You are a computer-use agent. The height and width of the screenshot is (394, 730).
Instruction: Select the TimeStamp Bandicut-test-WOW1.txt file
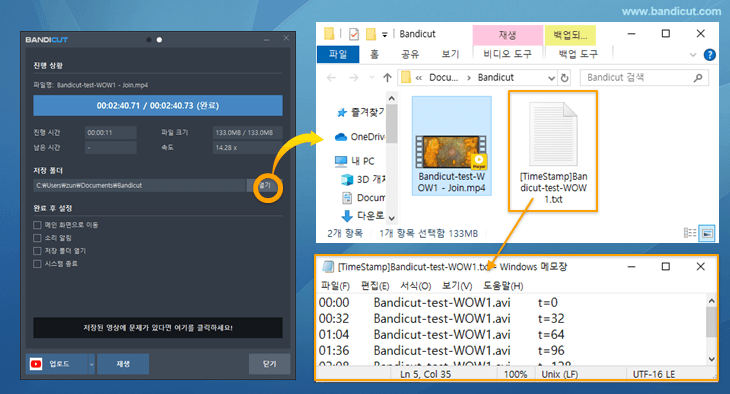553,151
